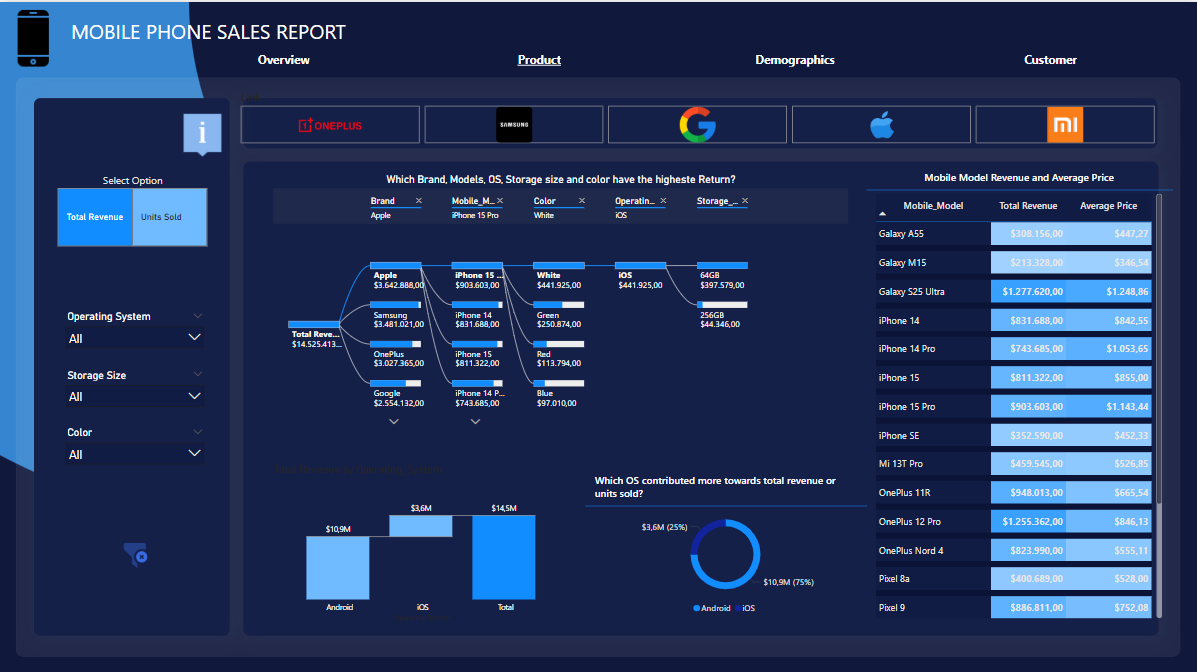Click the Green color tree node
1197x672 pixels.
[x=559, y=315]
